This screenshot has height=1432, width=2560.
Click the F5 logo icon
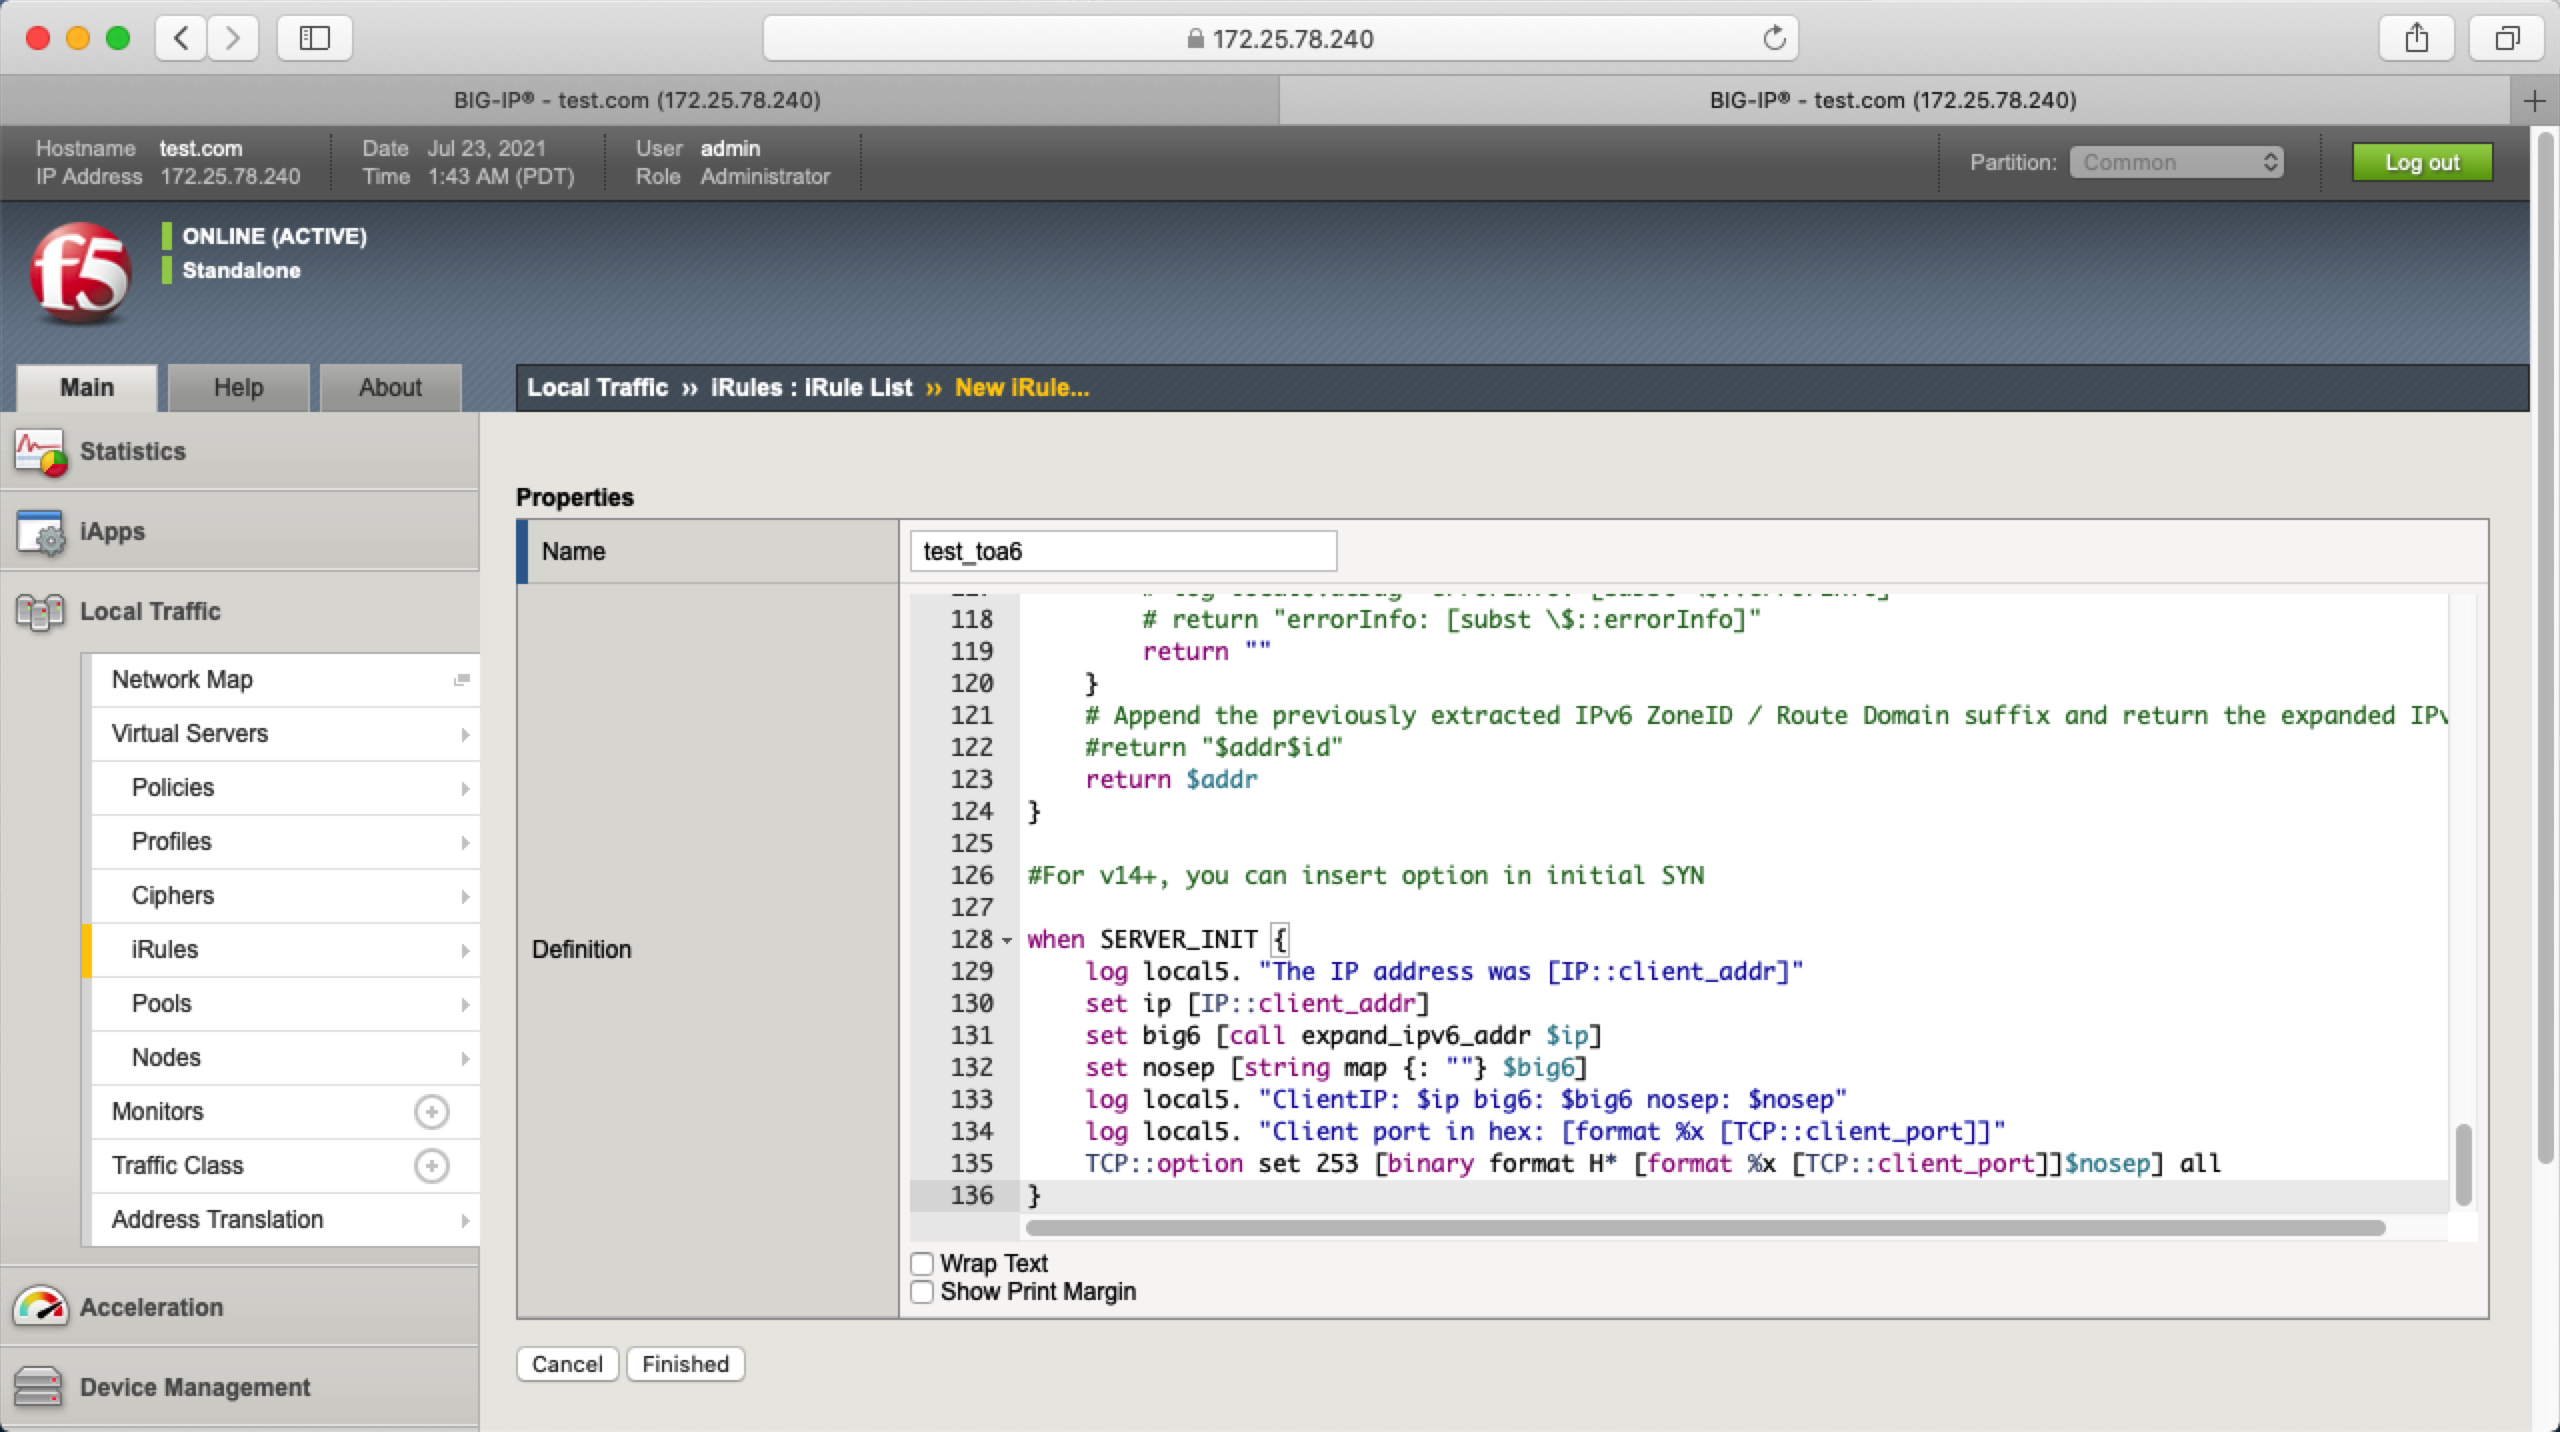(80, 272)
